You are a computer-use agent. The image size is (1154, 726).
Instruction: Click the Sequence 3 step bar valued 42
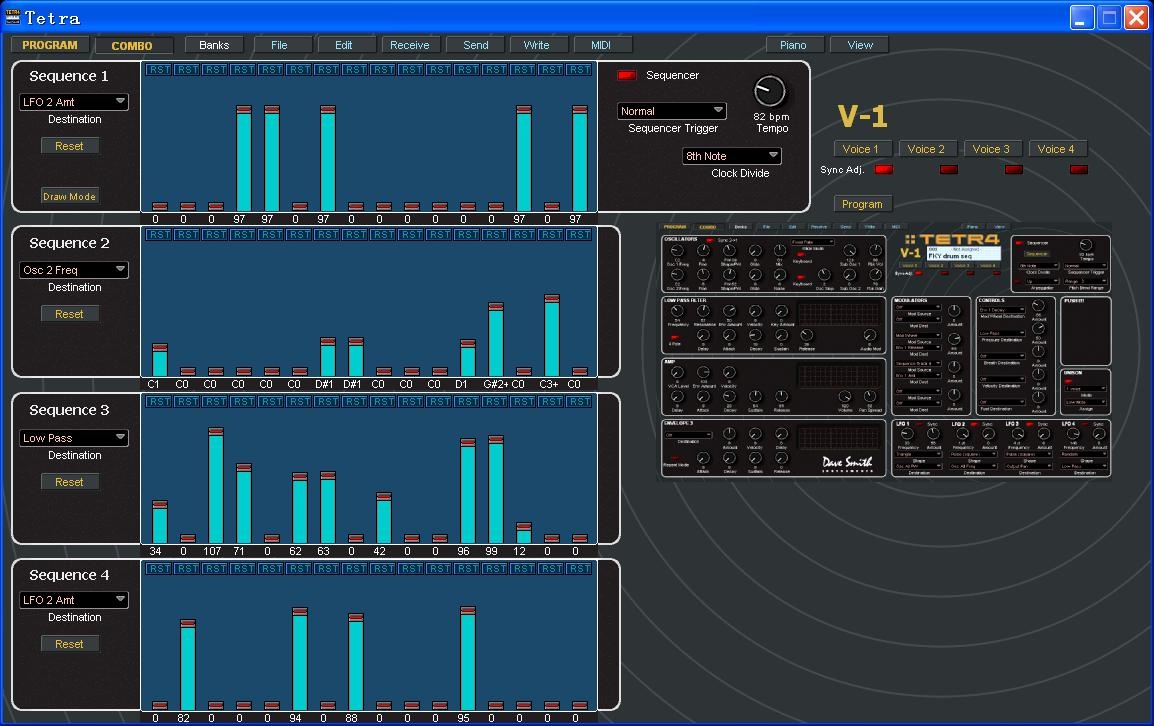[x=383, y=518]
